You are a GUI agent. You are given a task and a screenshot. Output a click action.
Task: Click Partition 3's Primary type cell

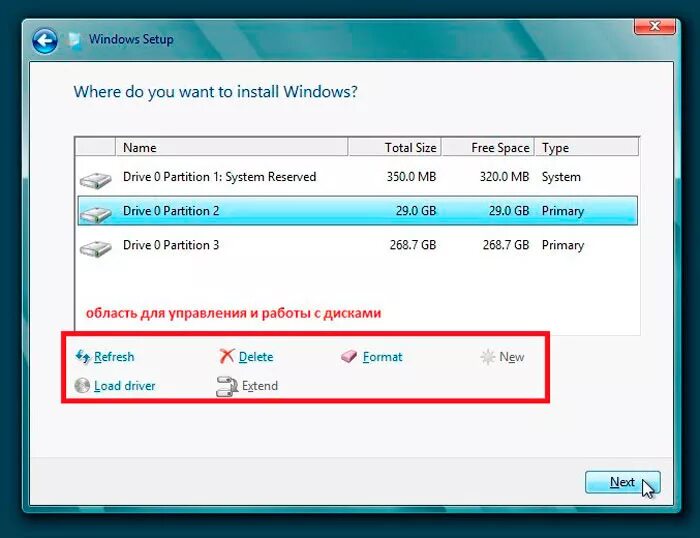[562, 245]
